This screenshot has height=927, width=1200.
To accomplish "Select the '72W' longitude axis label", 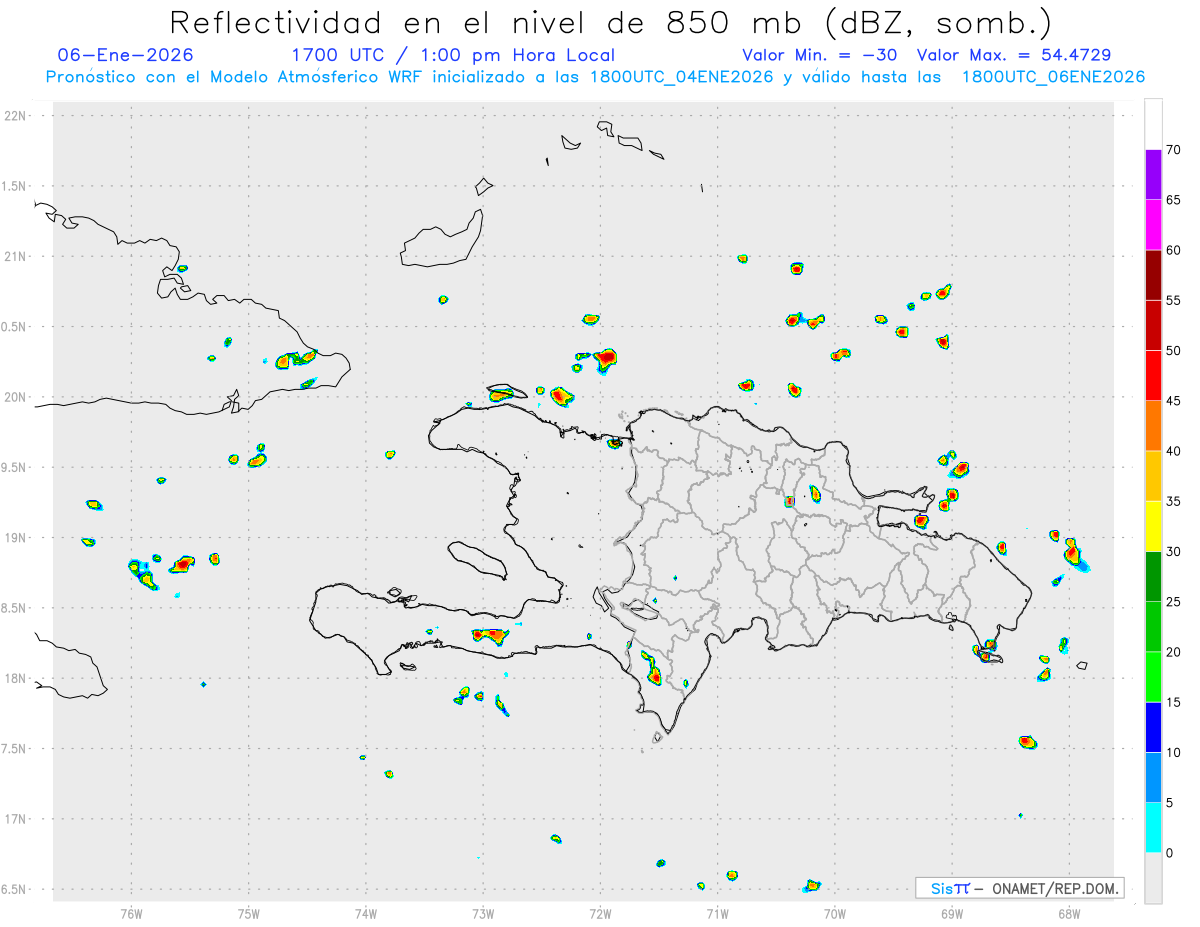I will [600, 913].
